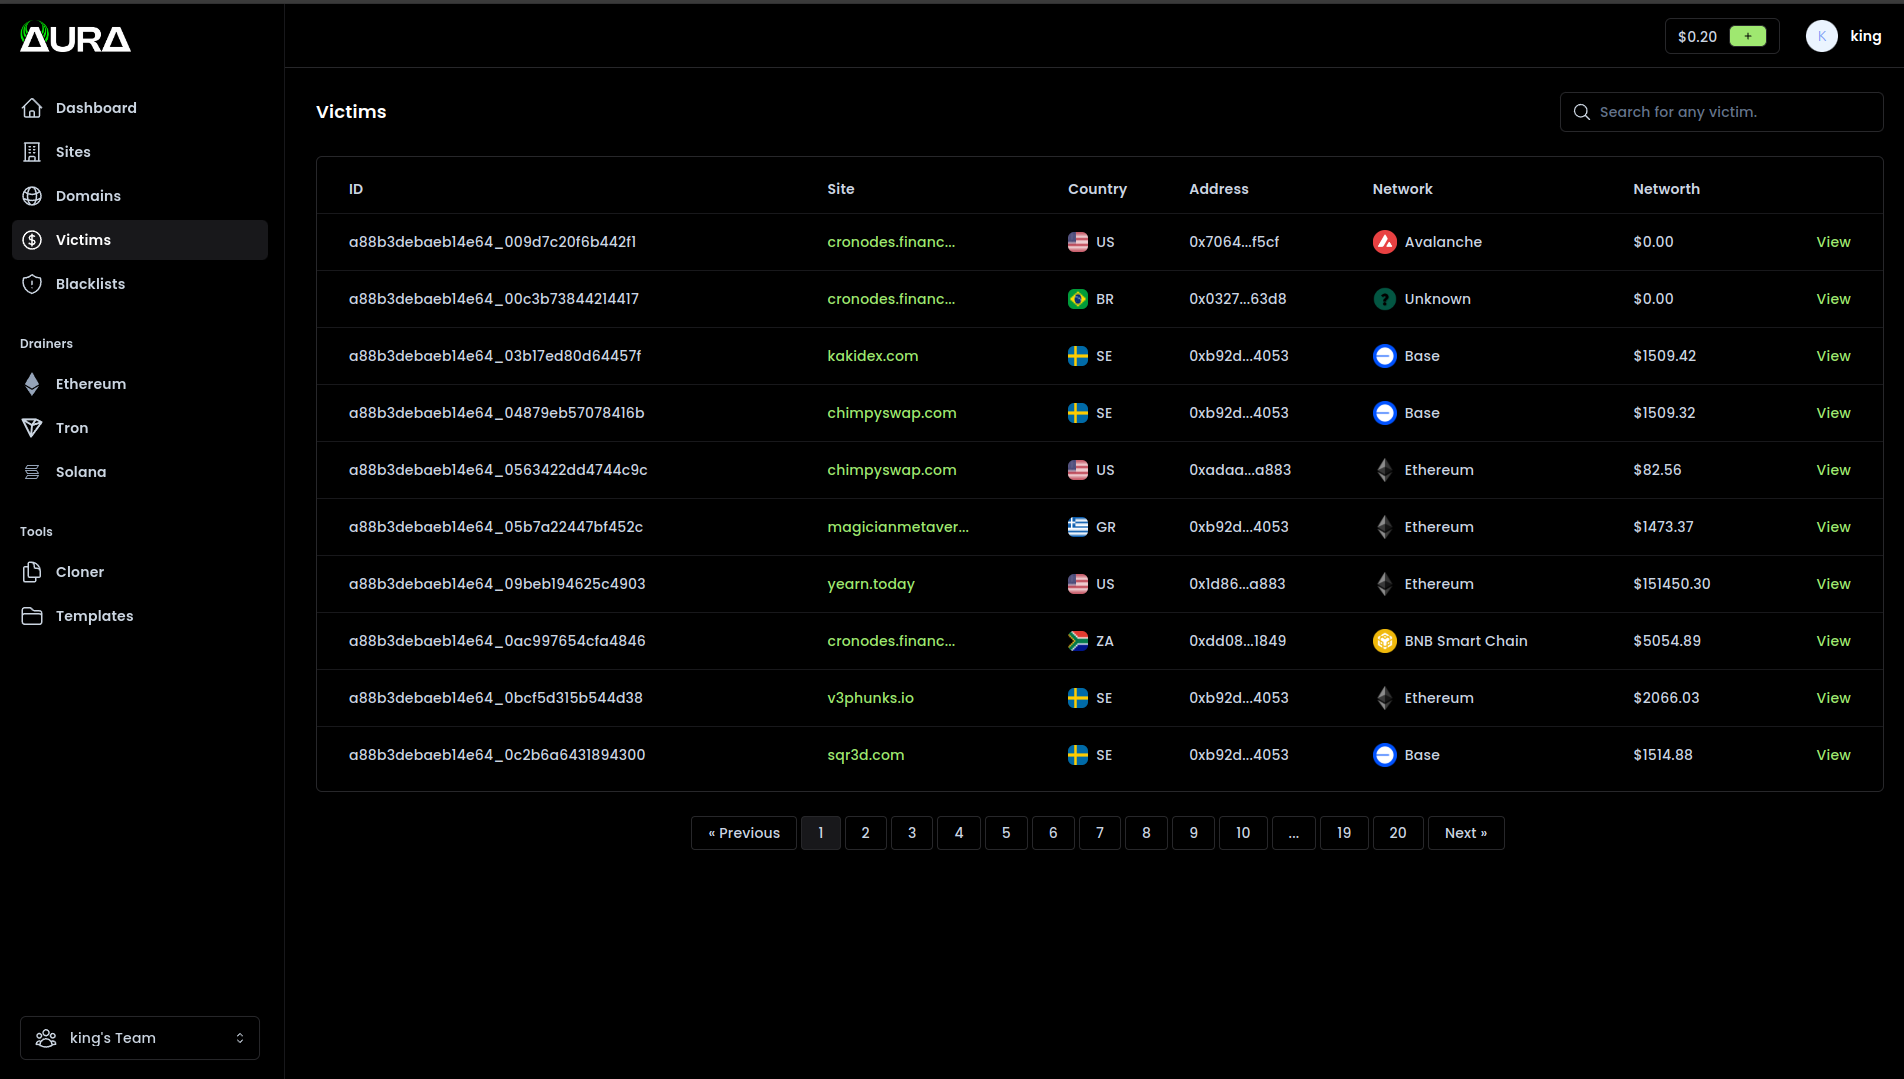The width and height of the screenshot is (1904, 1079).
Task: Click the Network column header
Action: coord(1402,189)
